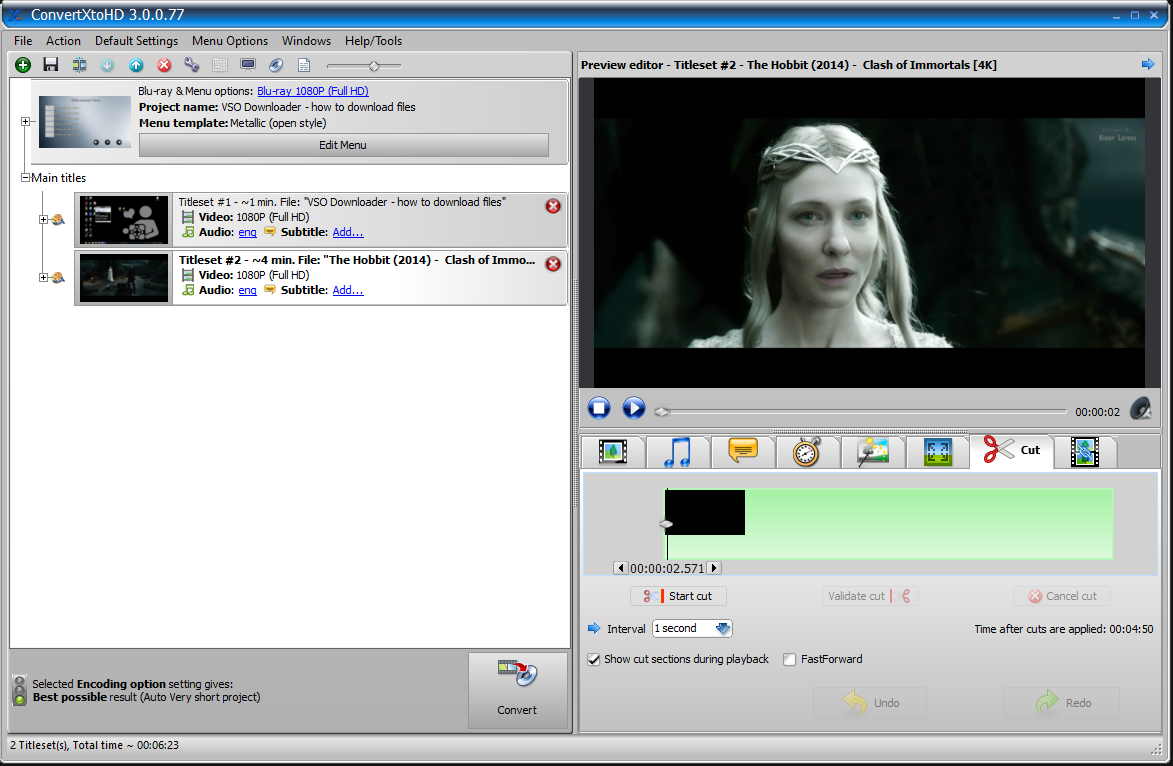Open the resize framing tab
Screen dimensions: 1173x766
pos(937,452)
